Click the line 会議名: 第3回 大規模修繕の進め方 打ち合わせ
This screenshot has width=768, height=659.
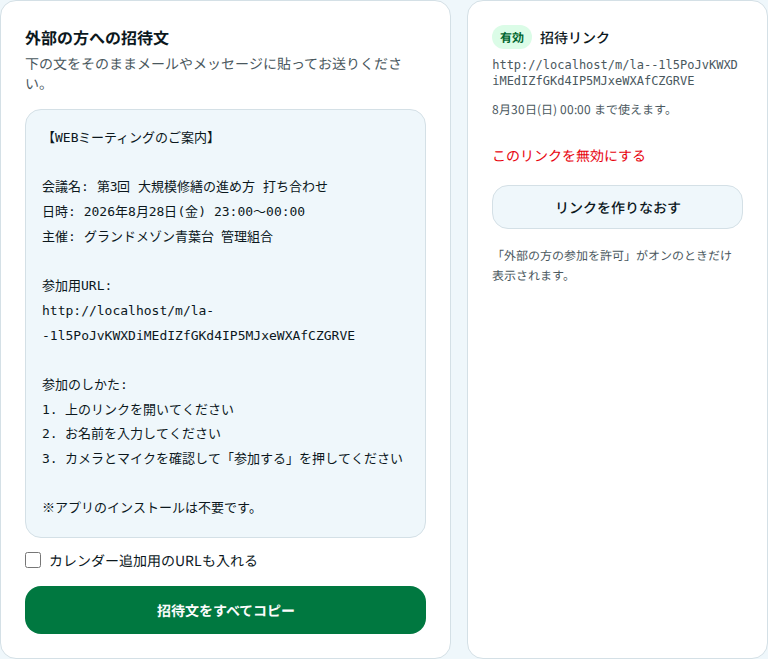coord(185,187)
